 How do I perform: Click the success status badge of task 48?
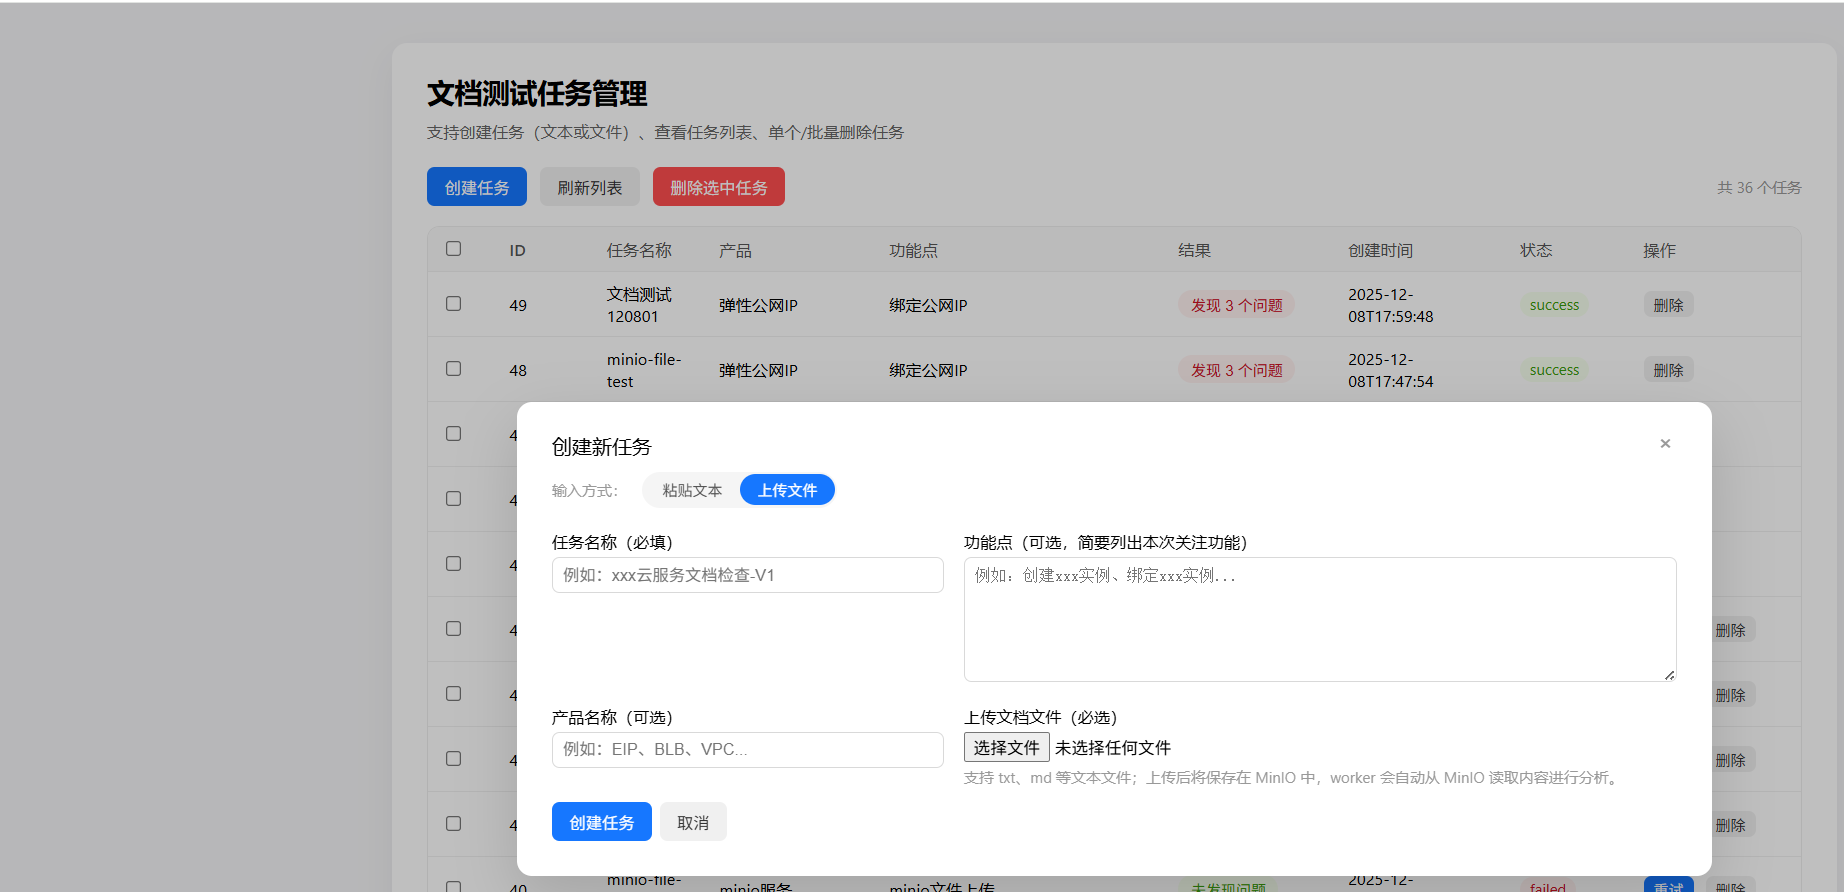[x=1554, y=370]
